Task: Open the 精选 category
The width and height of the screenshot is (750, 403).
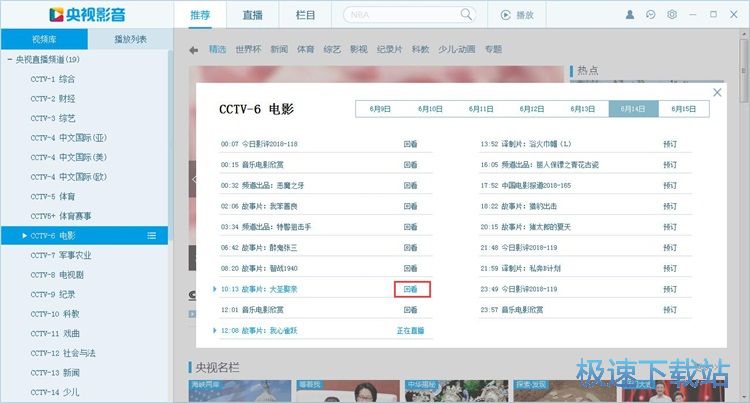Action: click(x=217, y=49)
